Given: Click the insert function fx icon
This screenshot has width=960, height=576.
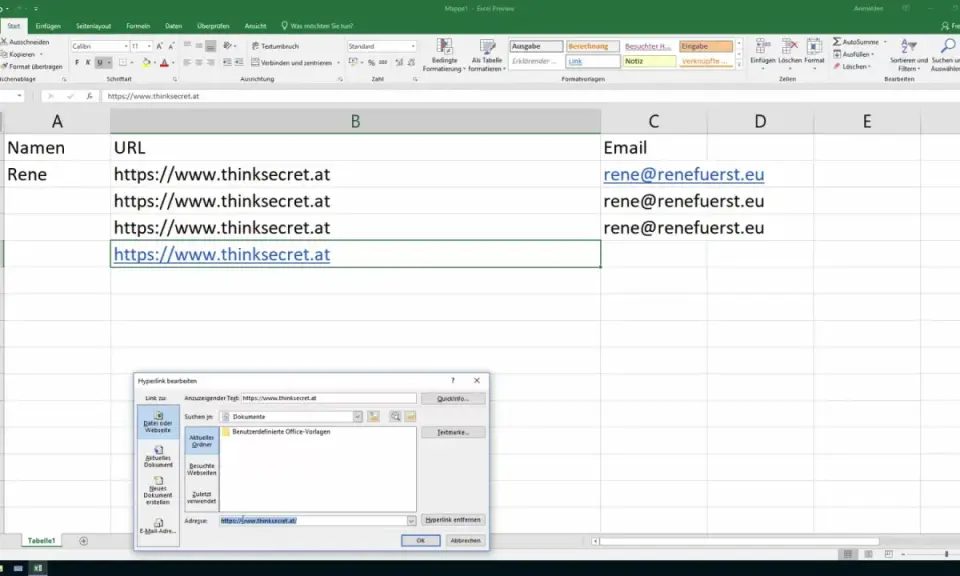Looking at the screenshot, I should 89,96.
